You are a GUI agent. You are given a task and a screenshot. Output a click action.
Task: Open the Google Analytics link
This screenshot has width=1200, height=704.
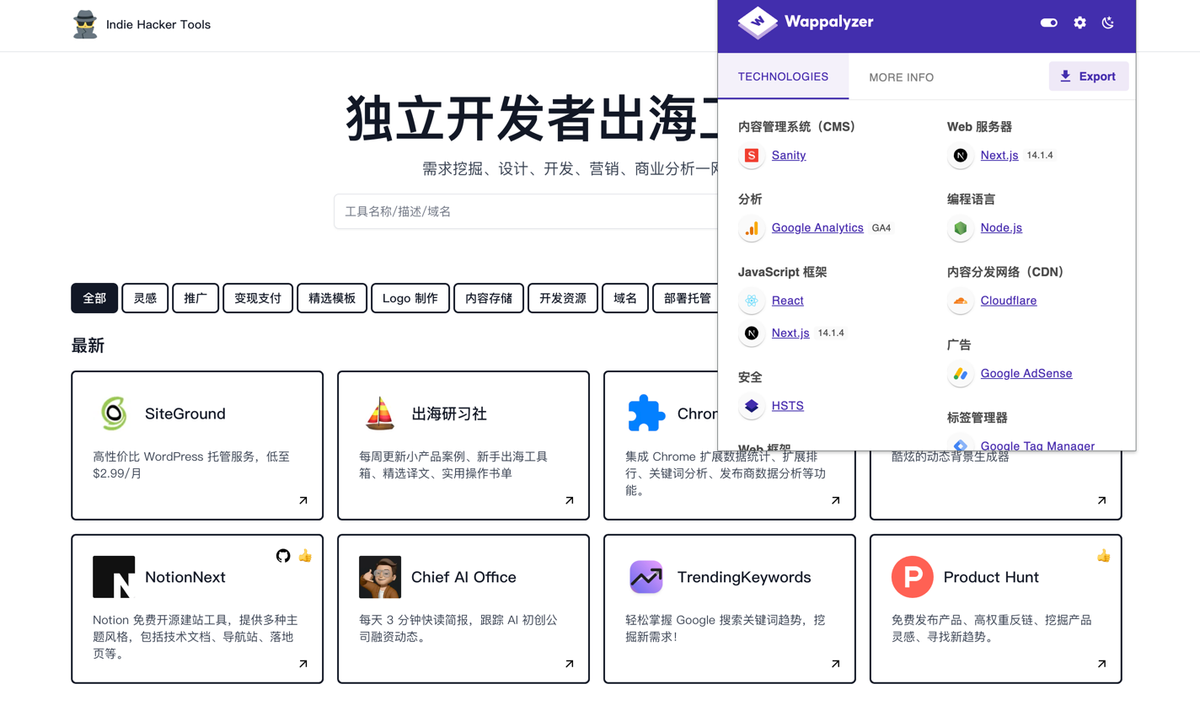point(817,228)
